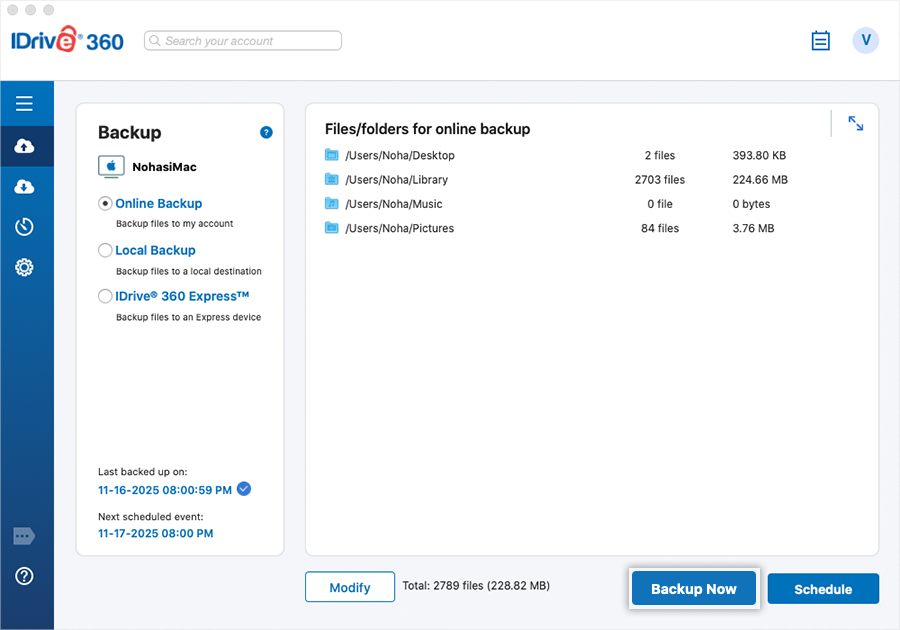Open the Restore cloud download sidebar icon
This screenshot has width=900, height=630.
pyautogui.click(x=25, y=187)
